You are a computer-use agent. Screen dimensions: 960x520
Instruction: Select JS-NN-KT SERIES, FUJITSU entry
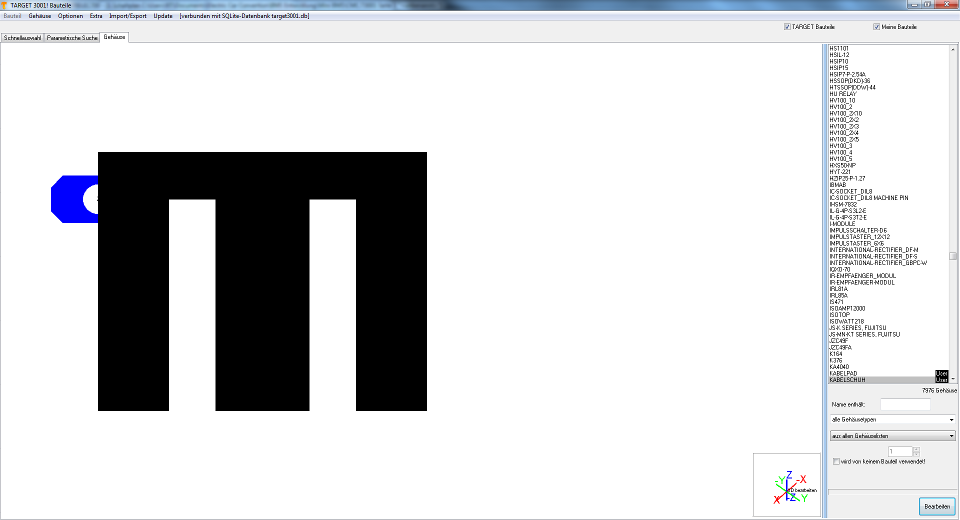(x=864, y=334)
